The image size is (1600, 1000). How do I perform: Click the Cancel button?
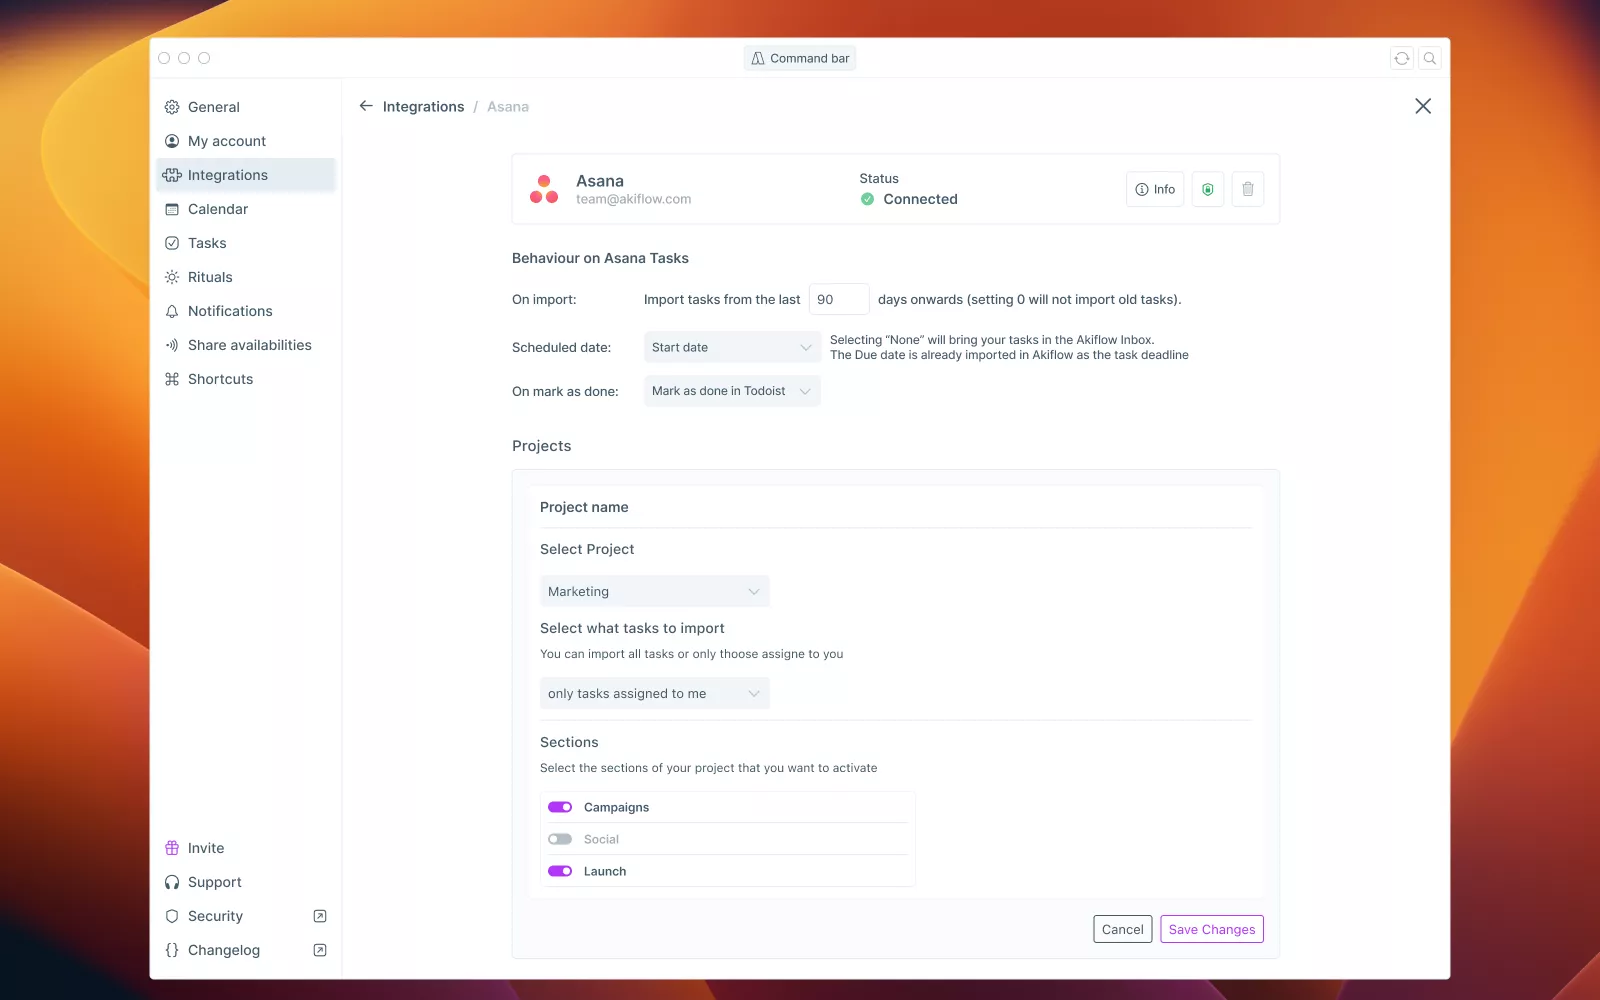pyautogui.click(x=1122, y=929)
